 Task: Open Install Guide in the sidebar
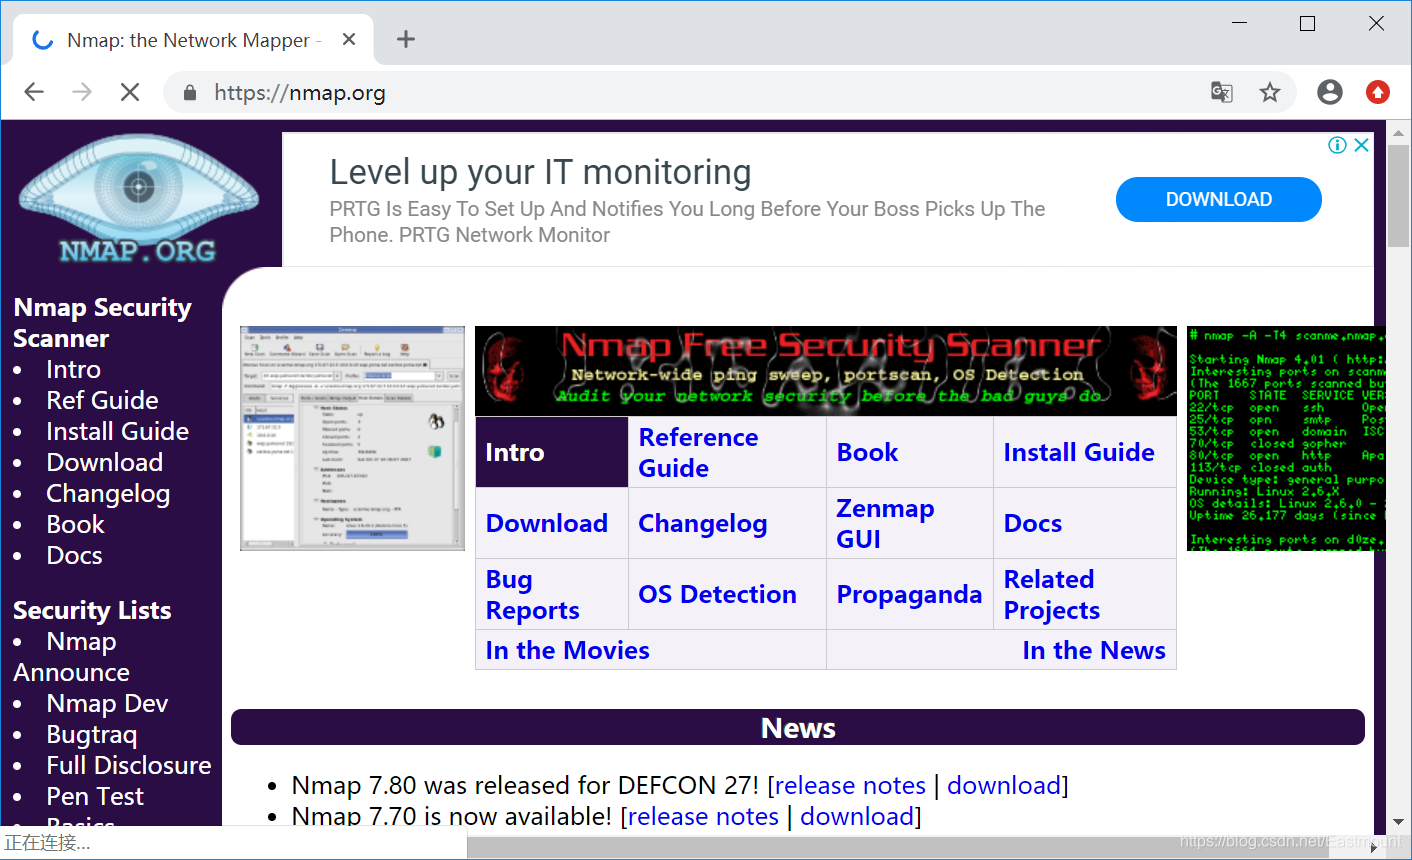(117, 431)
